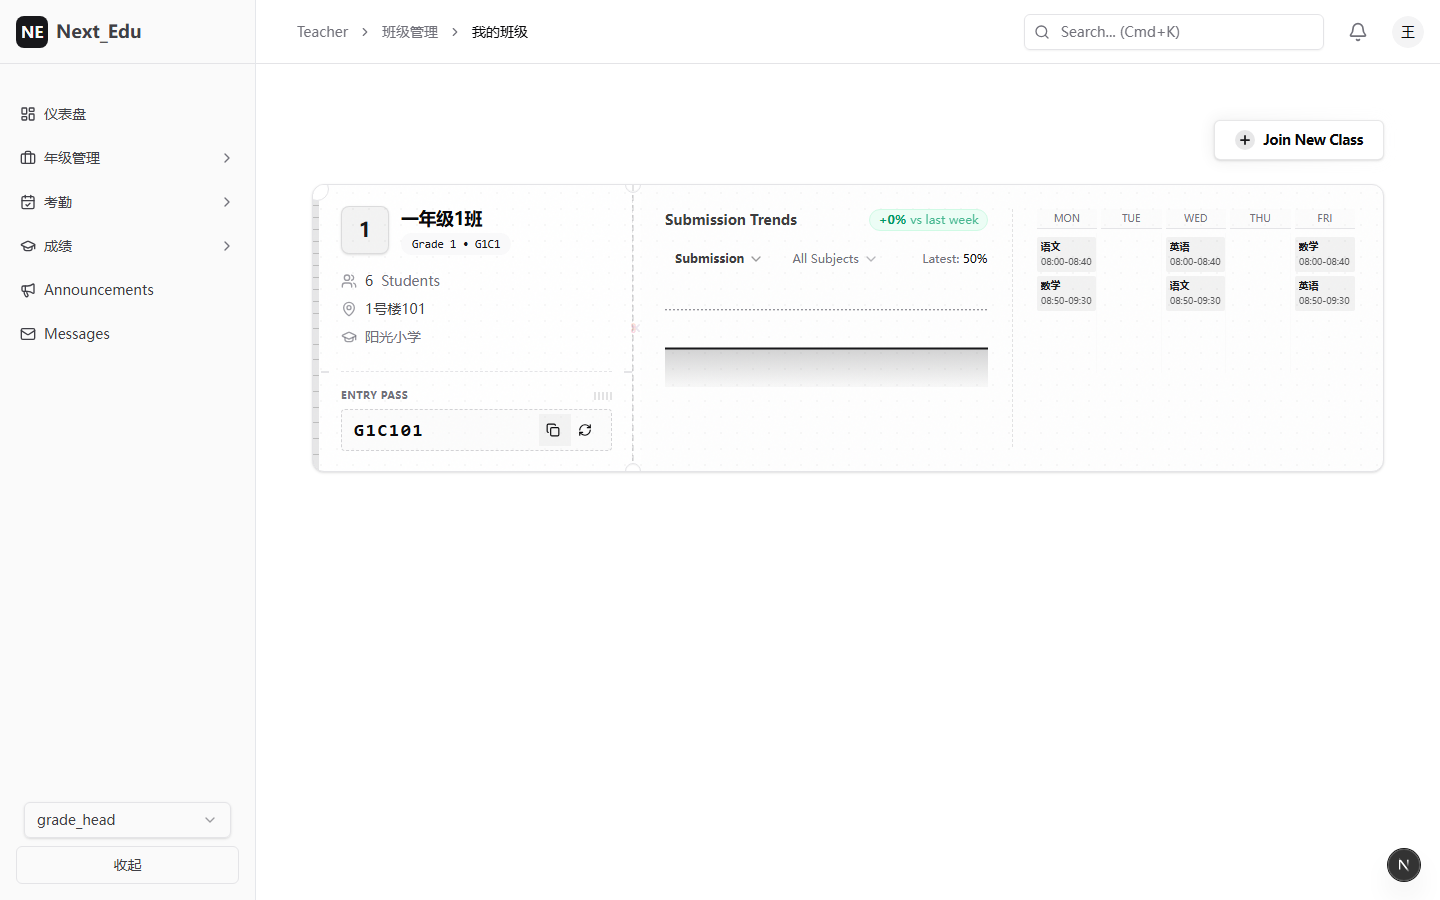Open the 王 user avatar menu
Image resolution: width=1440 pixels, height=900 pixels.
tap(1408, 32)
